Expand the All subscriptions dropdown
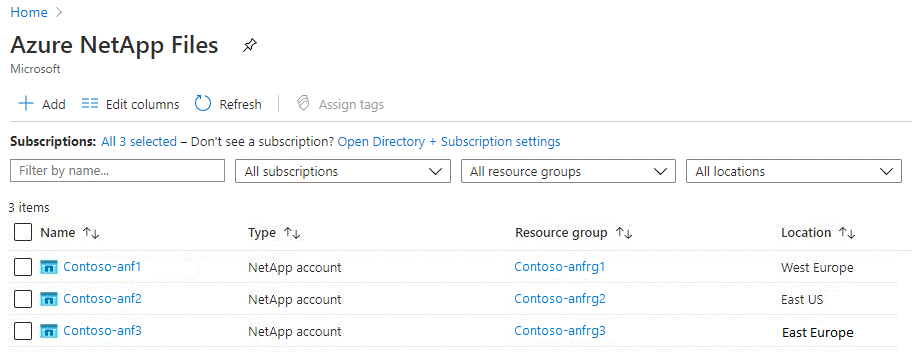Screen dimensions: 921x361 343,171
